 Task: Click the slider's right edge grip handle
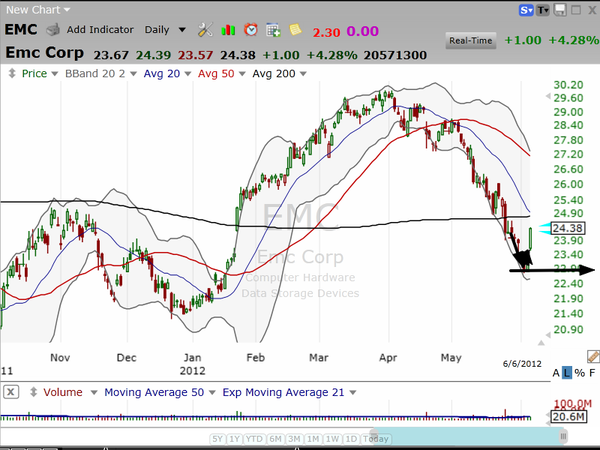[x=563, y=436]
